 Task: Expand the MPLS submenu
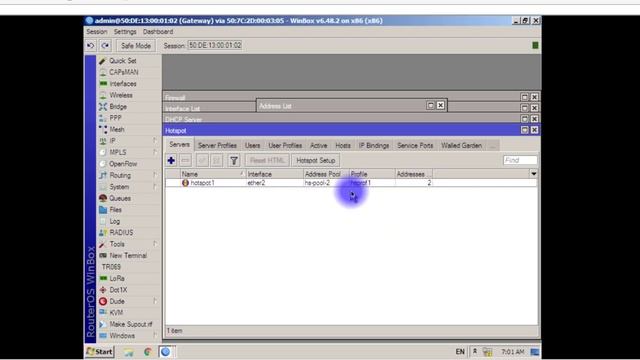click(x=155, y=152)
